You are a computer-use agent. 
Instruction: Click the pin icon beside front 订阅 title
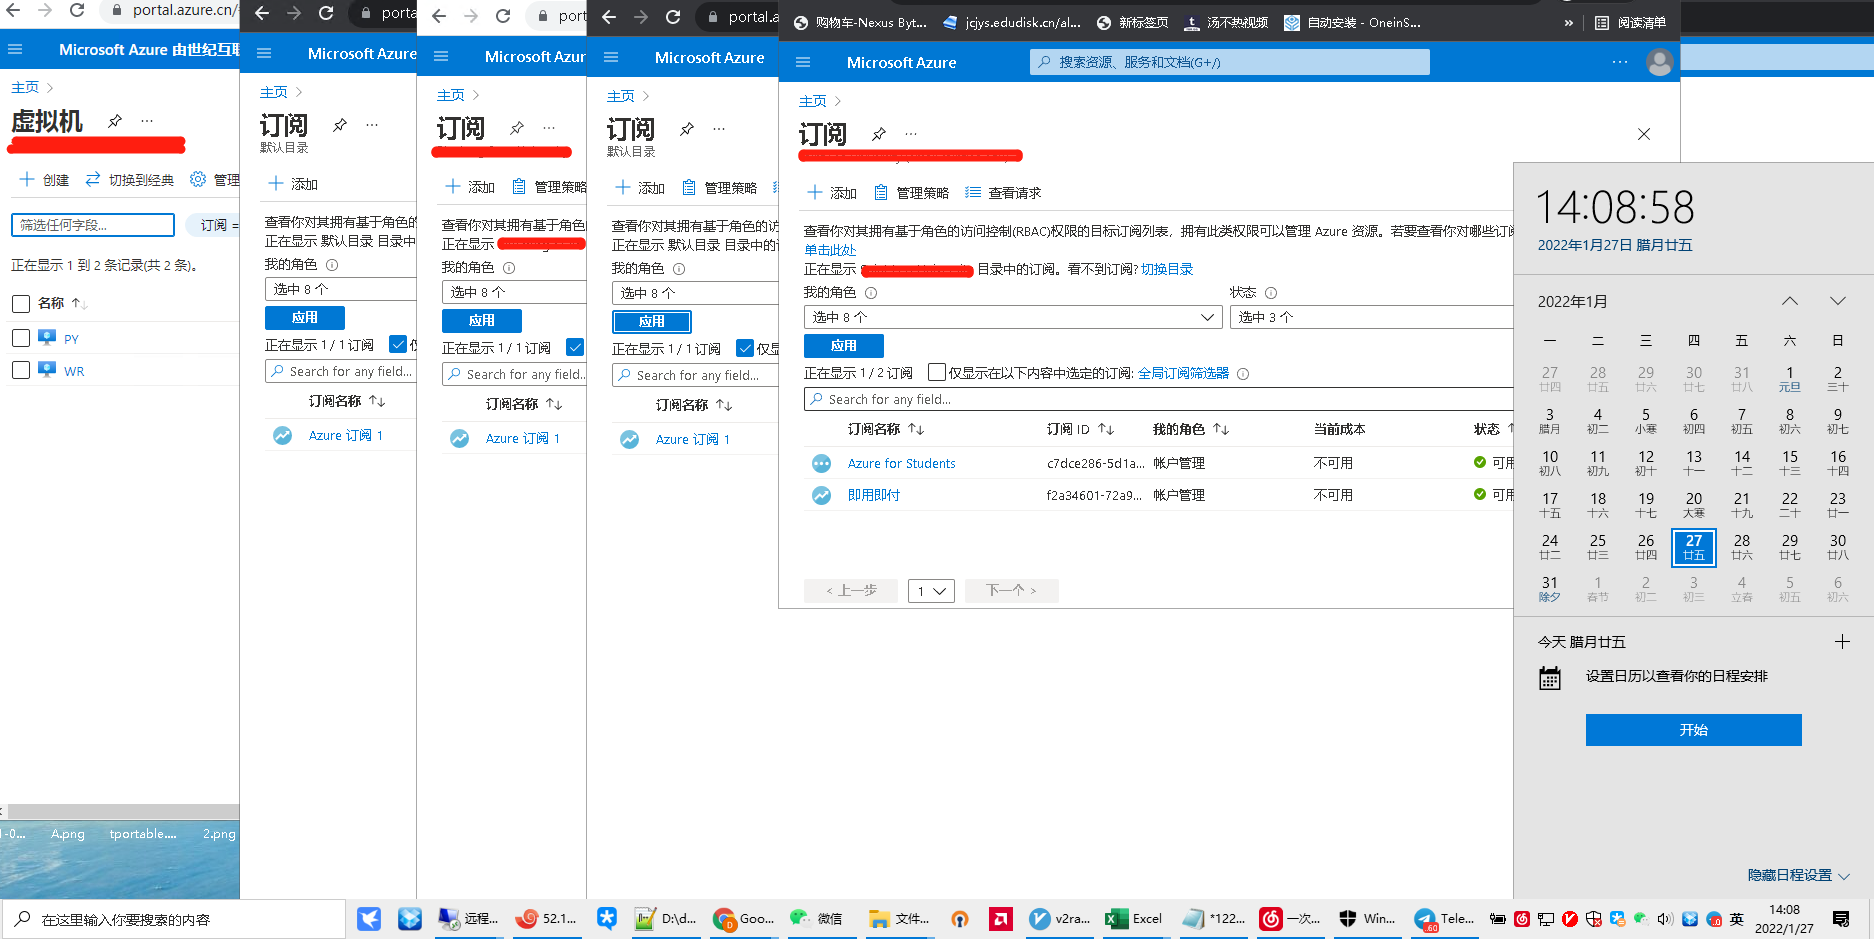point(878,134)
